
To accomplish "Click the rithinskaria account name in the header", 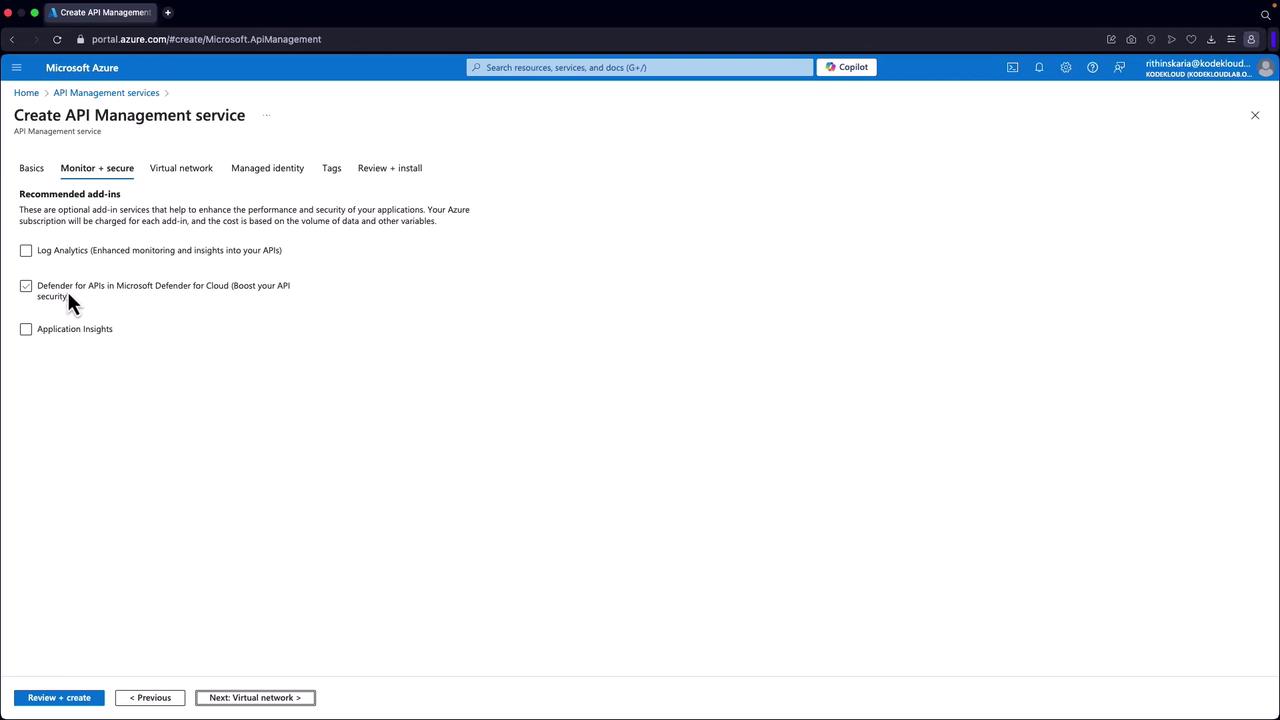I will [x=1198, y=63].
